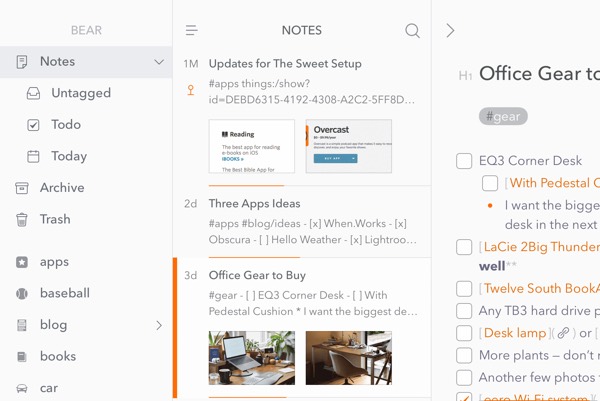Image resolution: width=600 pixels, height=401 pixels.
Task: Click the baseball icon in tag list
Action: (x=22, y=293)
